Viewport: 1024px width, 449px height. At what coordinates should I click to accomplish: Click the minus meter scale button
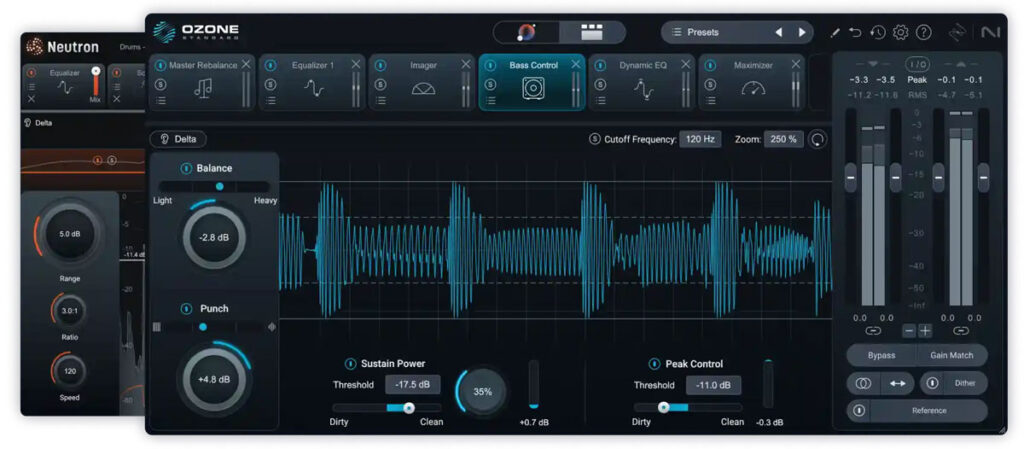point(909,331)
